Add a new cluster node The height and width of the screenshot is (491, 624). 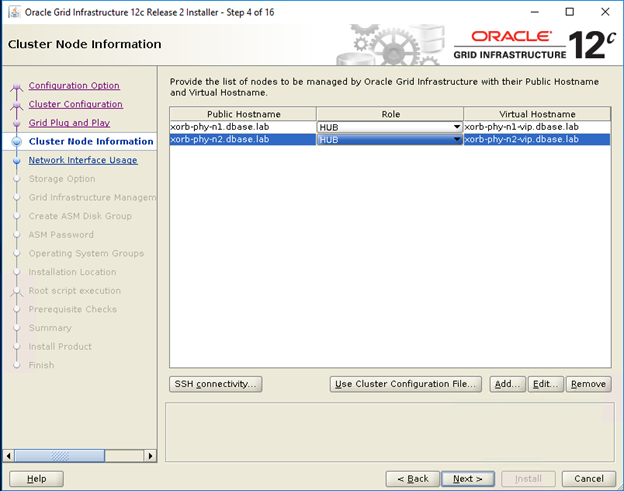coord(507,384)
